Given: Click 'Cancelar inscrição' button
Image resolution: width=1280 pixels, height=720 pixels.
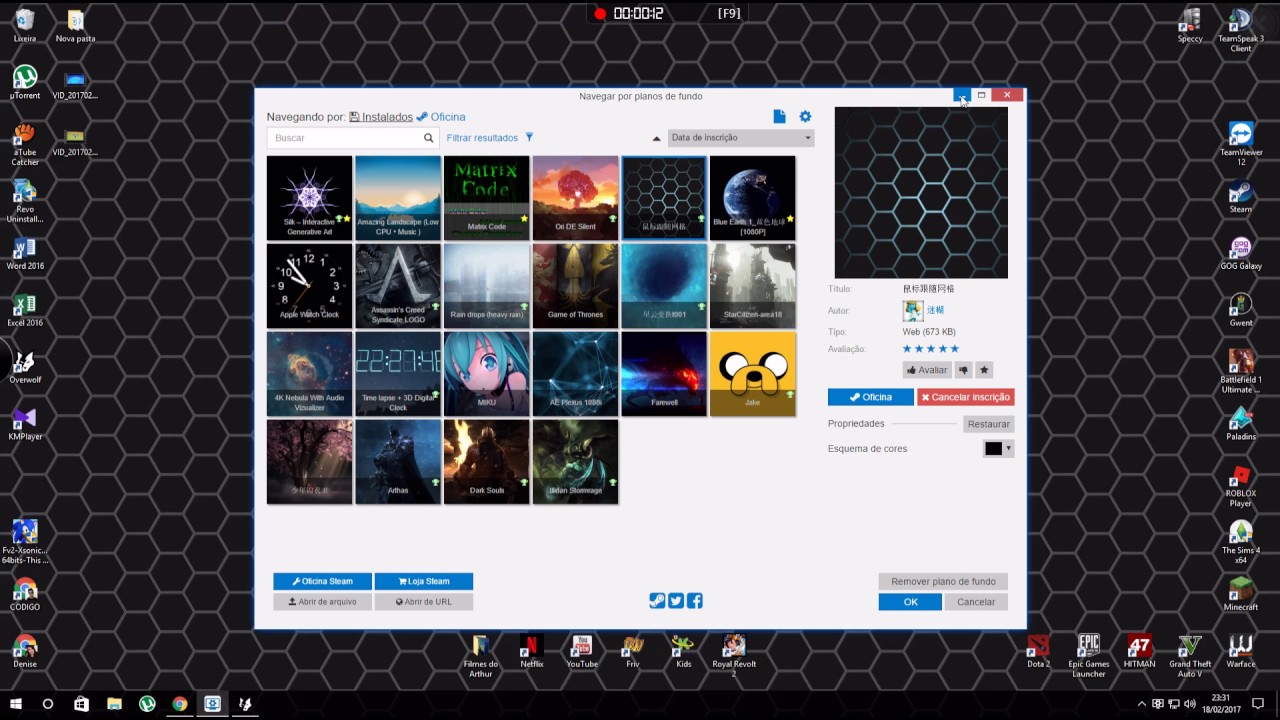Looking at the screenshot, I should pyautogui.click(x=966, y=397).
